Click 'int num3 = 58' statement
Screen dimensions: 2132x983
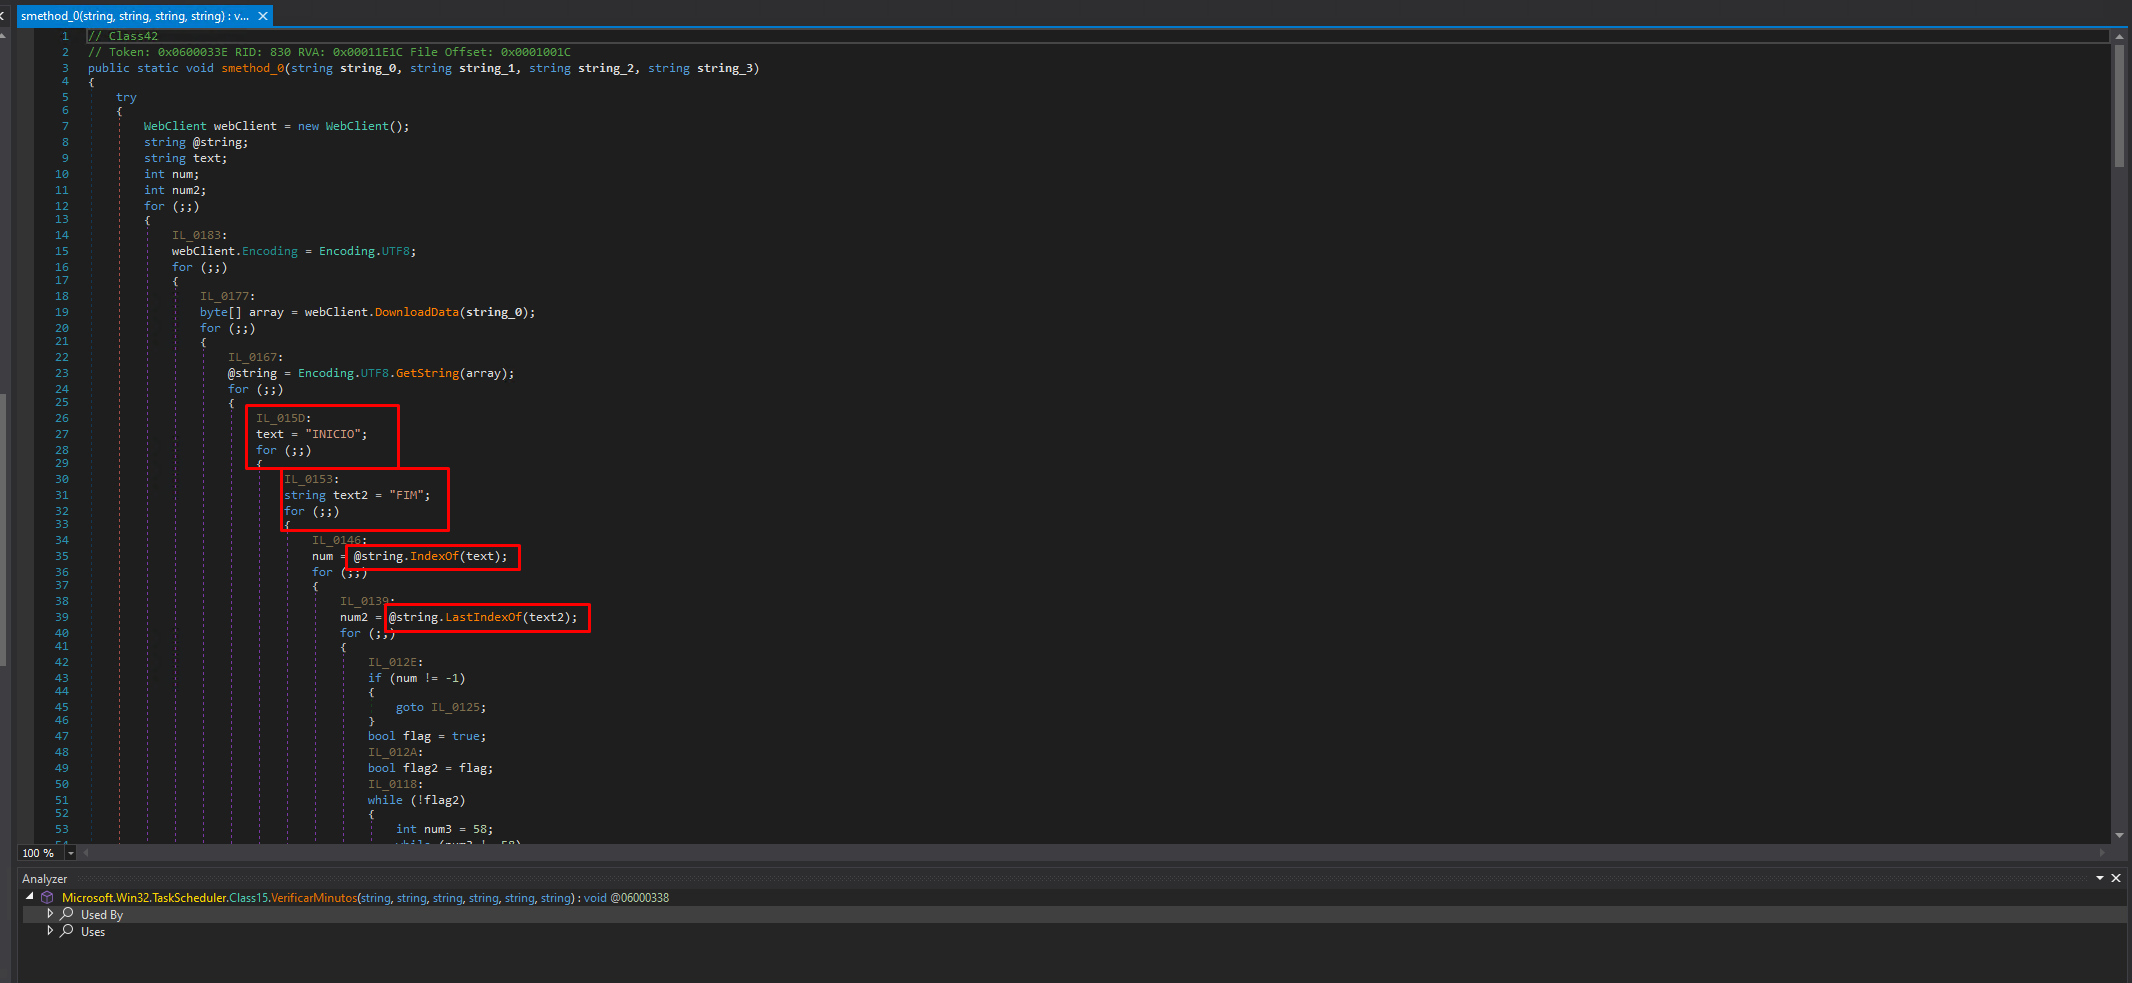pos(444,829)
